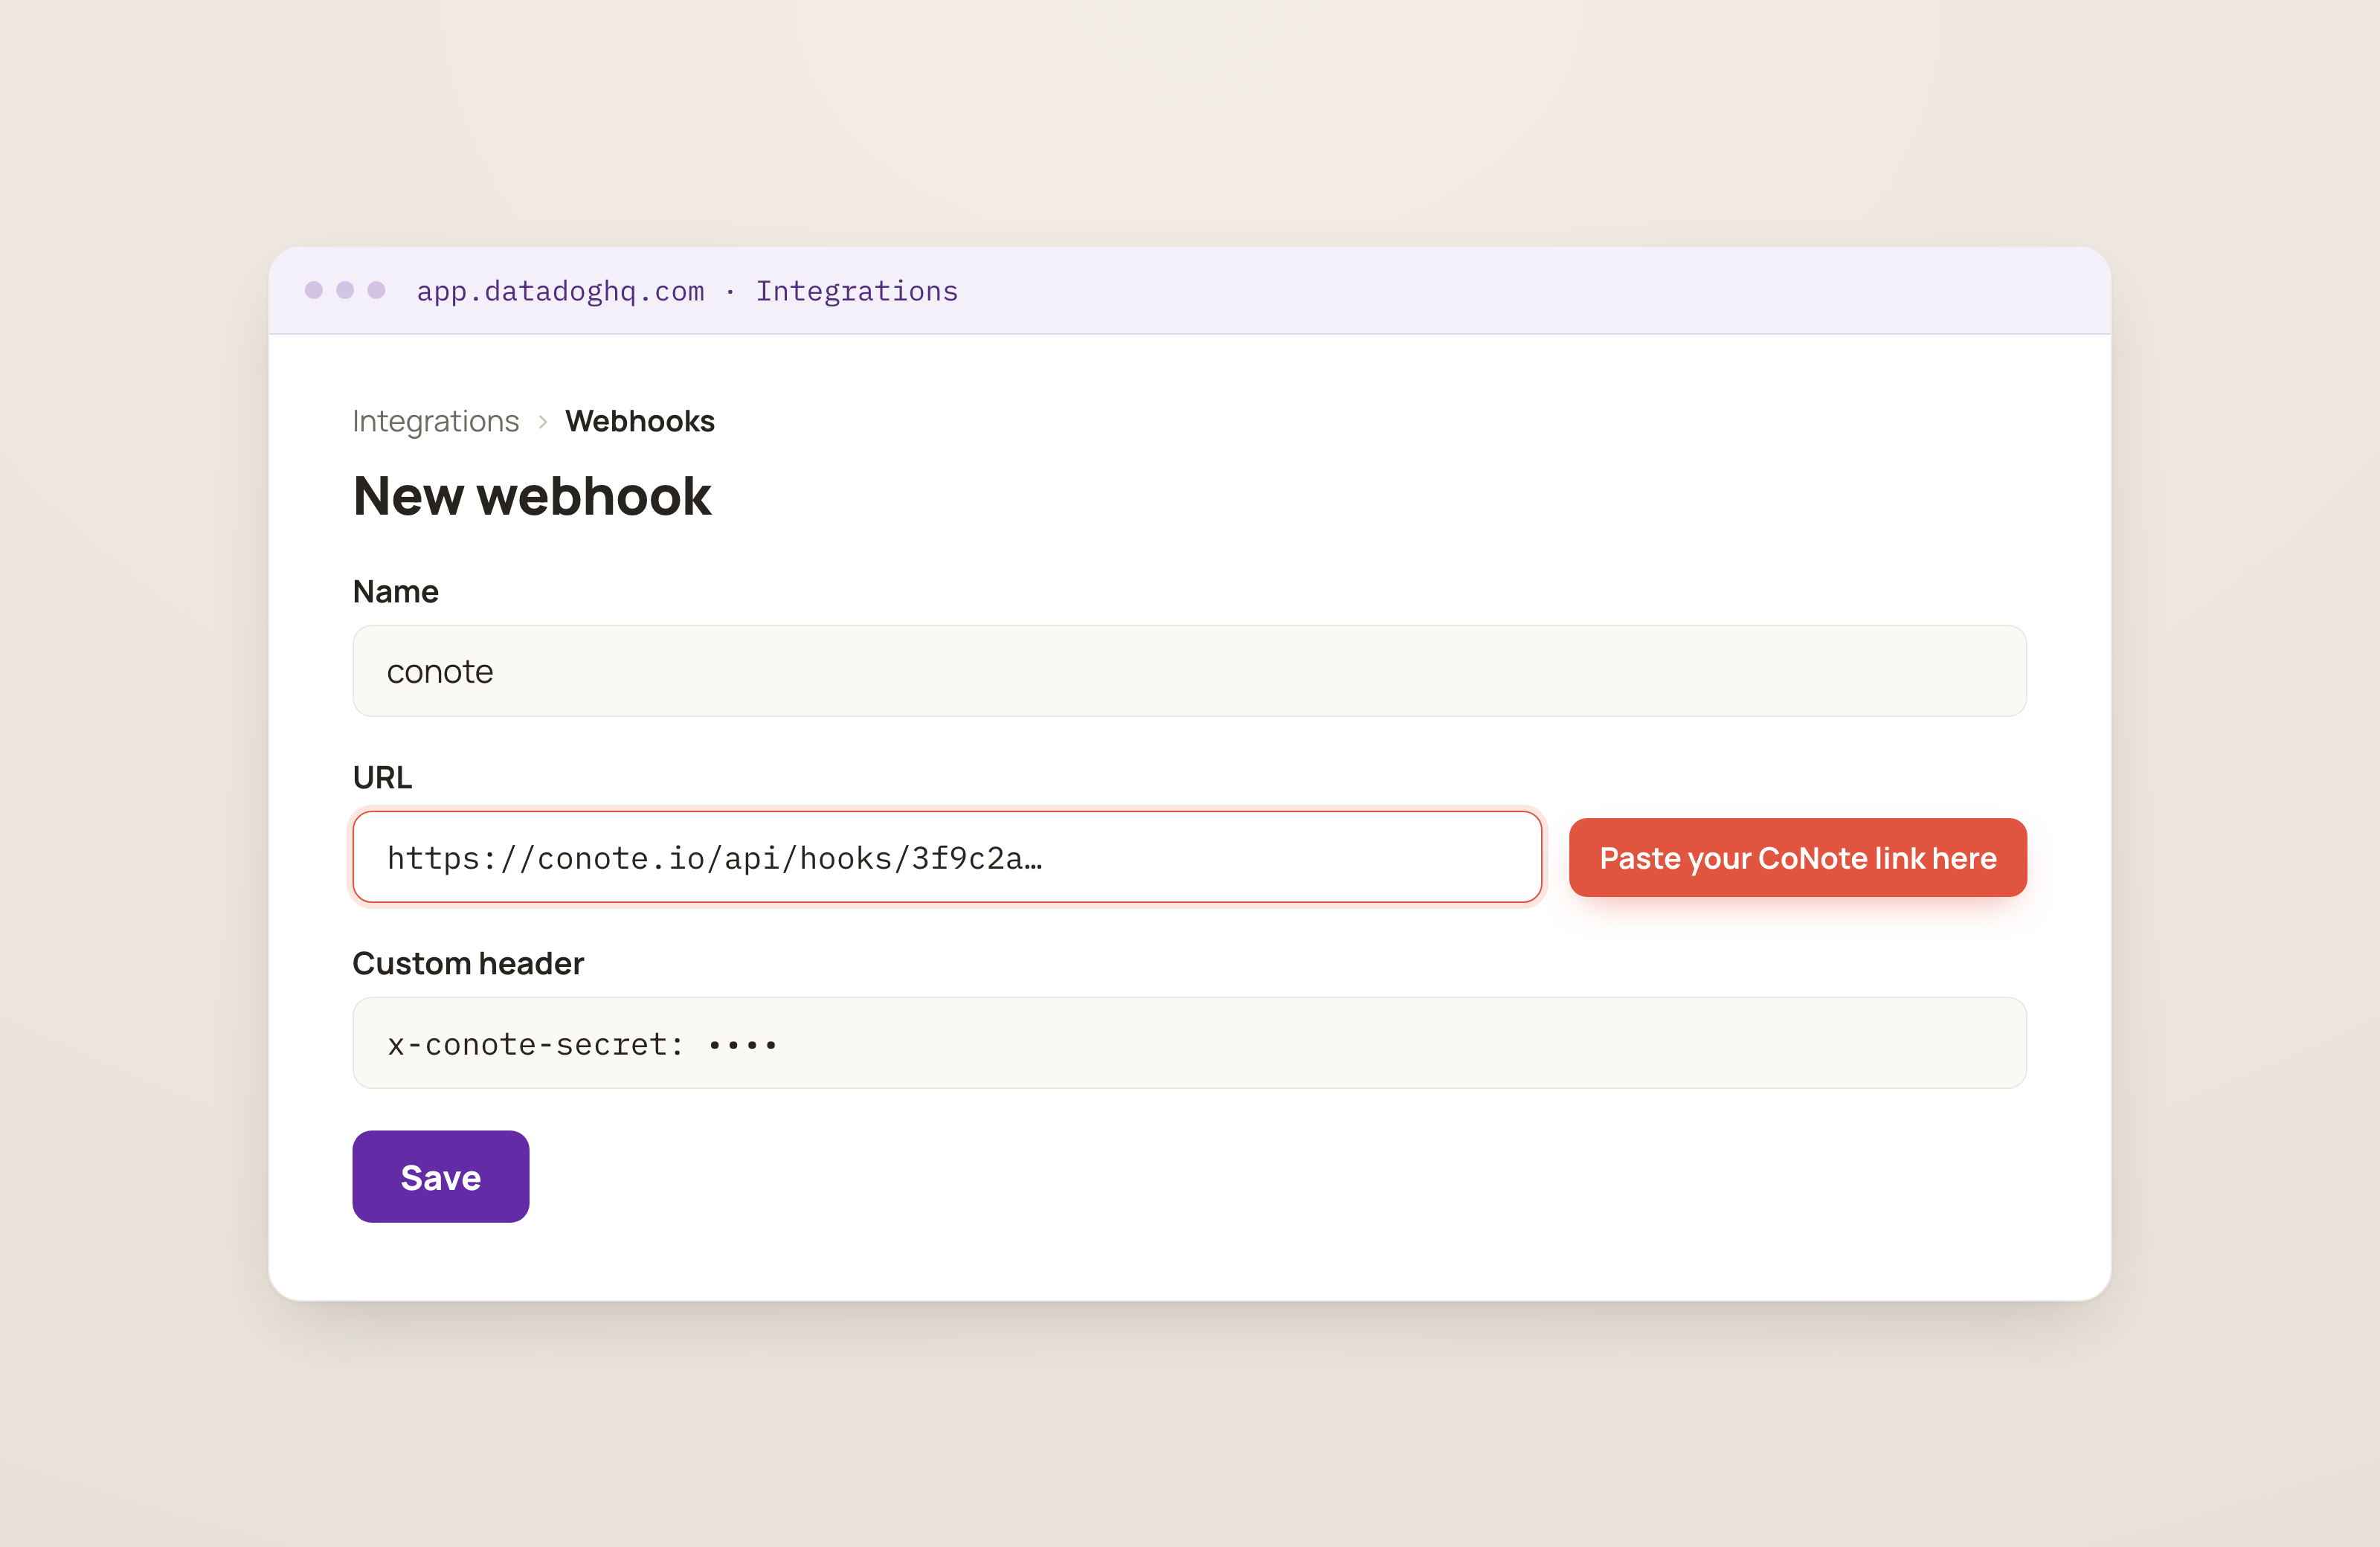The height and width of the screenshot is (1547, 2380).
Task: Click the Custom header field
Action: (1189, 1043)
